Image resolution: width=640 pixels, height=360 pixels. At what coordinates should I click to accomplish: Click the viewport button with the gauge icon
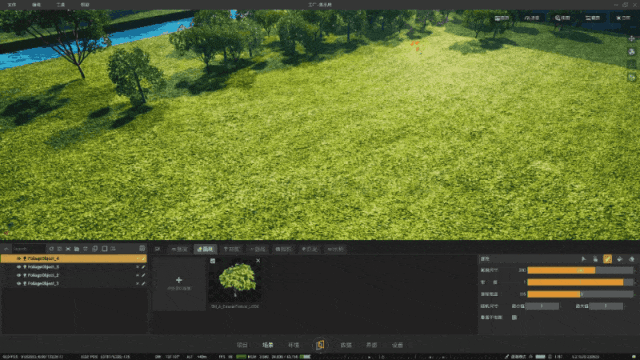(532, 18)
